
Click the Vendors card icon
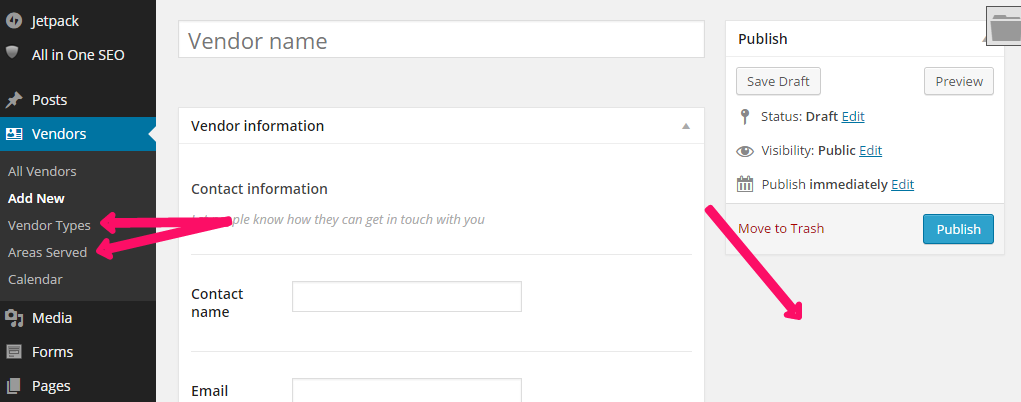[x=13, y=134]
